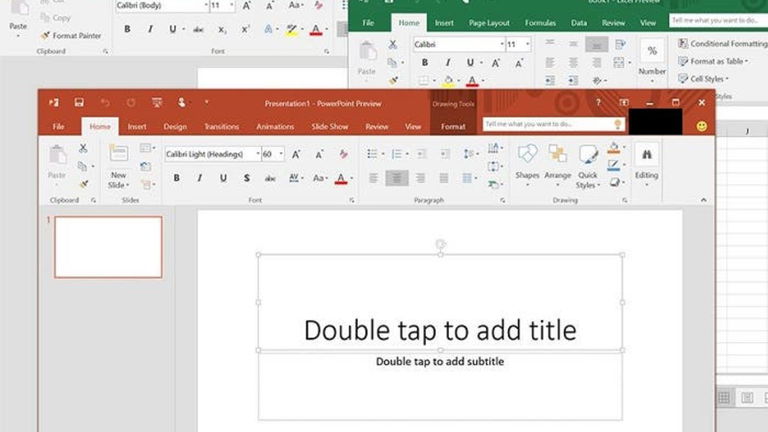Click Paste button in PowerPoint

point(57,166)
